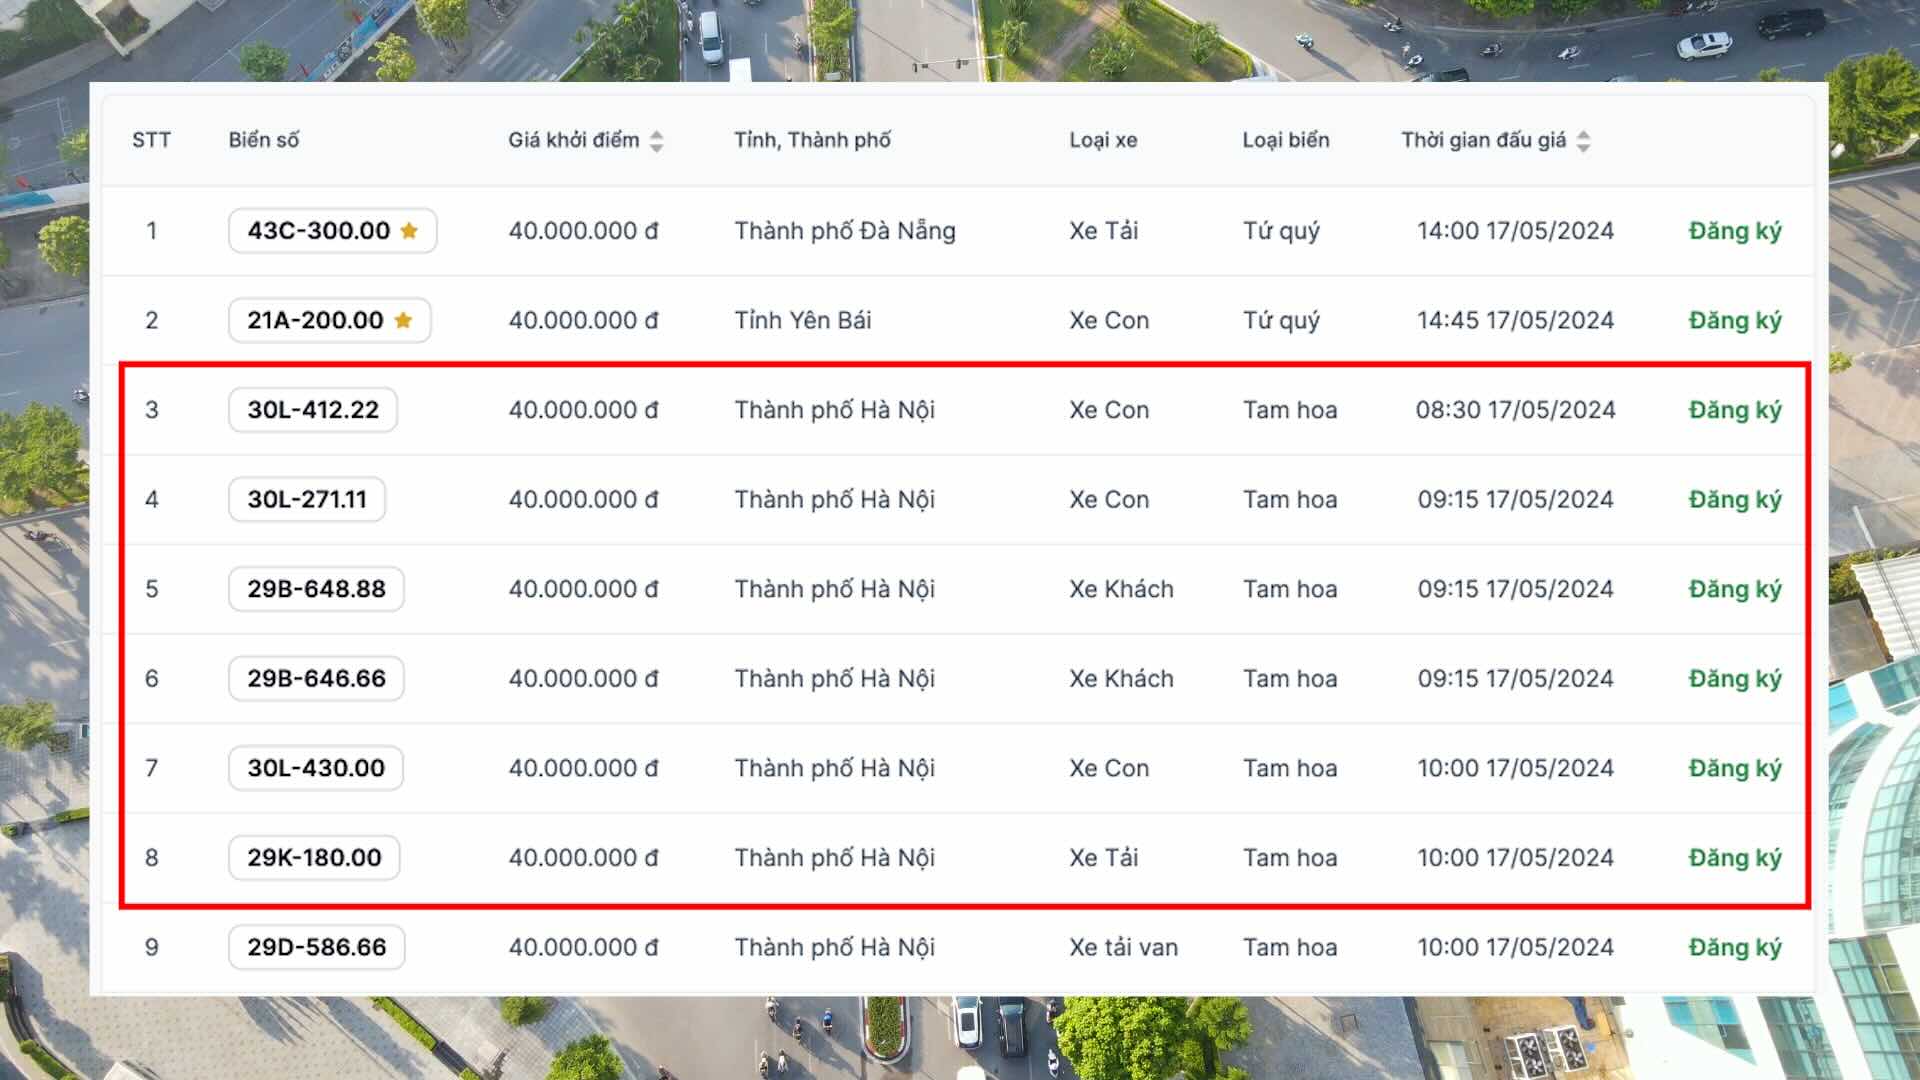Sort by Thời gian đấu giá arrows

point(1583,141)
